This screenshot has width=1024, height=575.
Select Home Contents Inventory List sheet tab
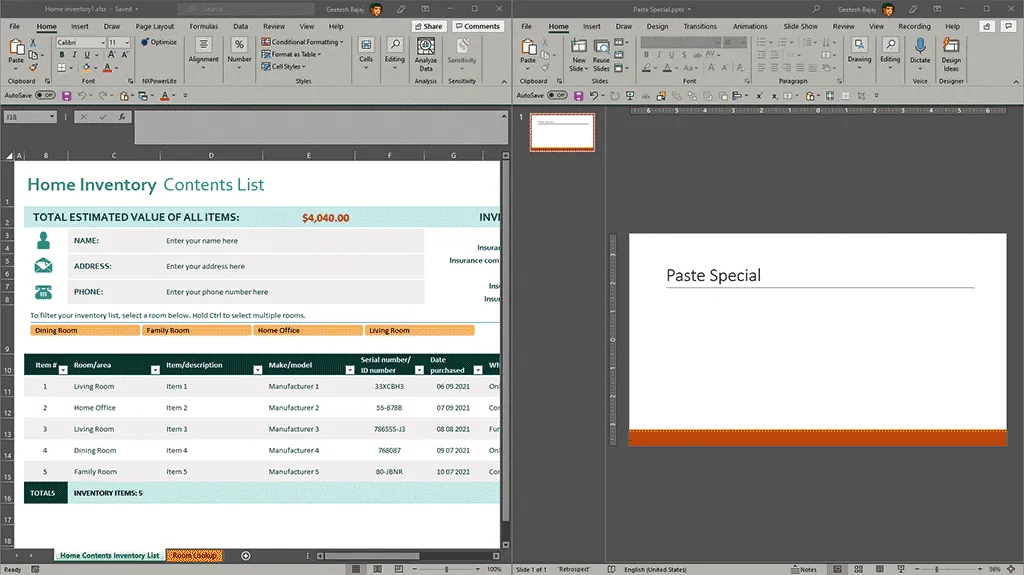110,555
